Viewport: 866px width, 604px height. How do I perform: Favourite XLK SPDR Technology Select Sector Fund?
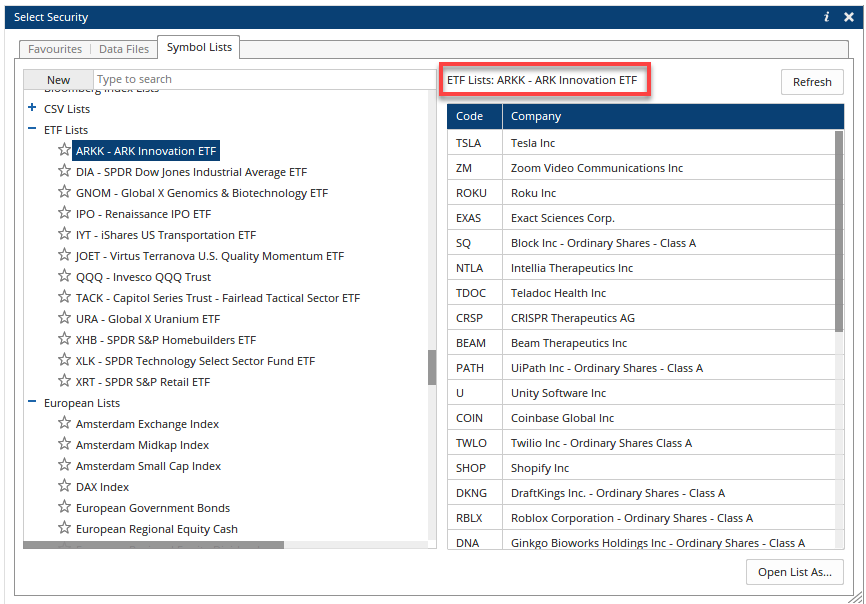coord(64,359)
